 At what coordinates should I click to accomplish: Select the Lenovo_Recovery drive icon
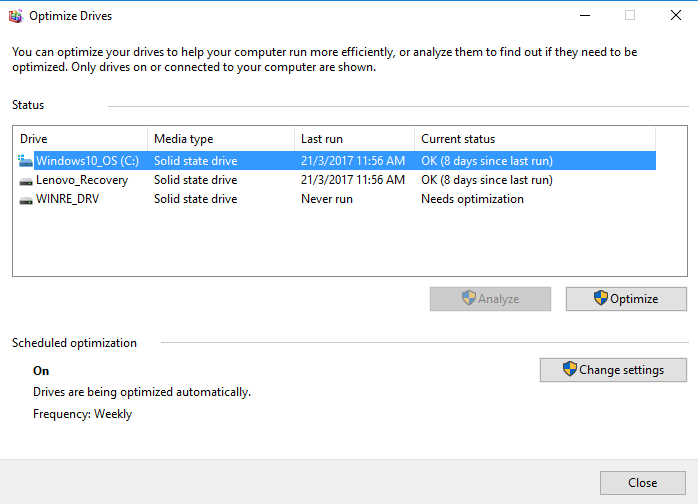point(26,180)
